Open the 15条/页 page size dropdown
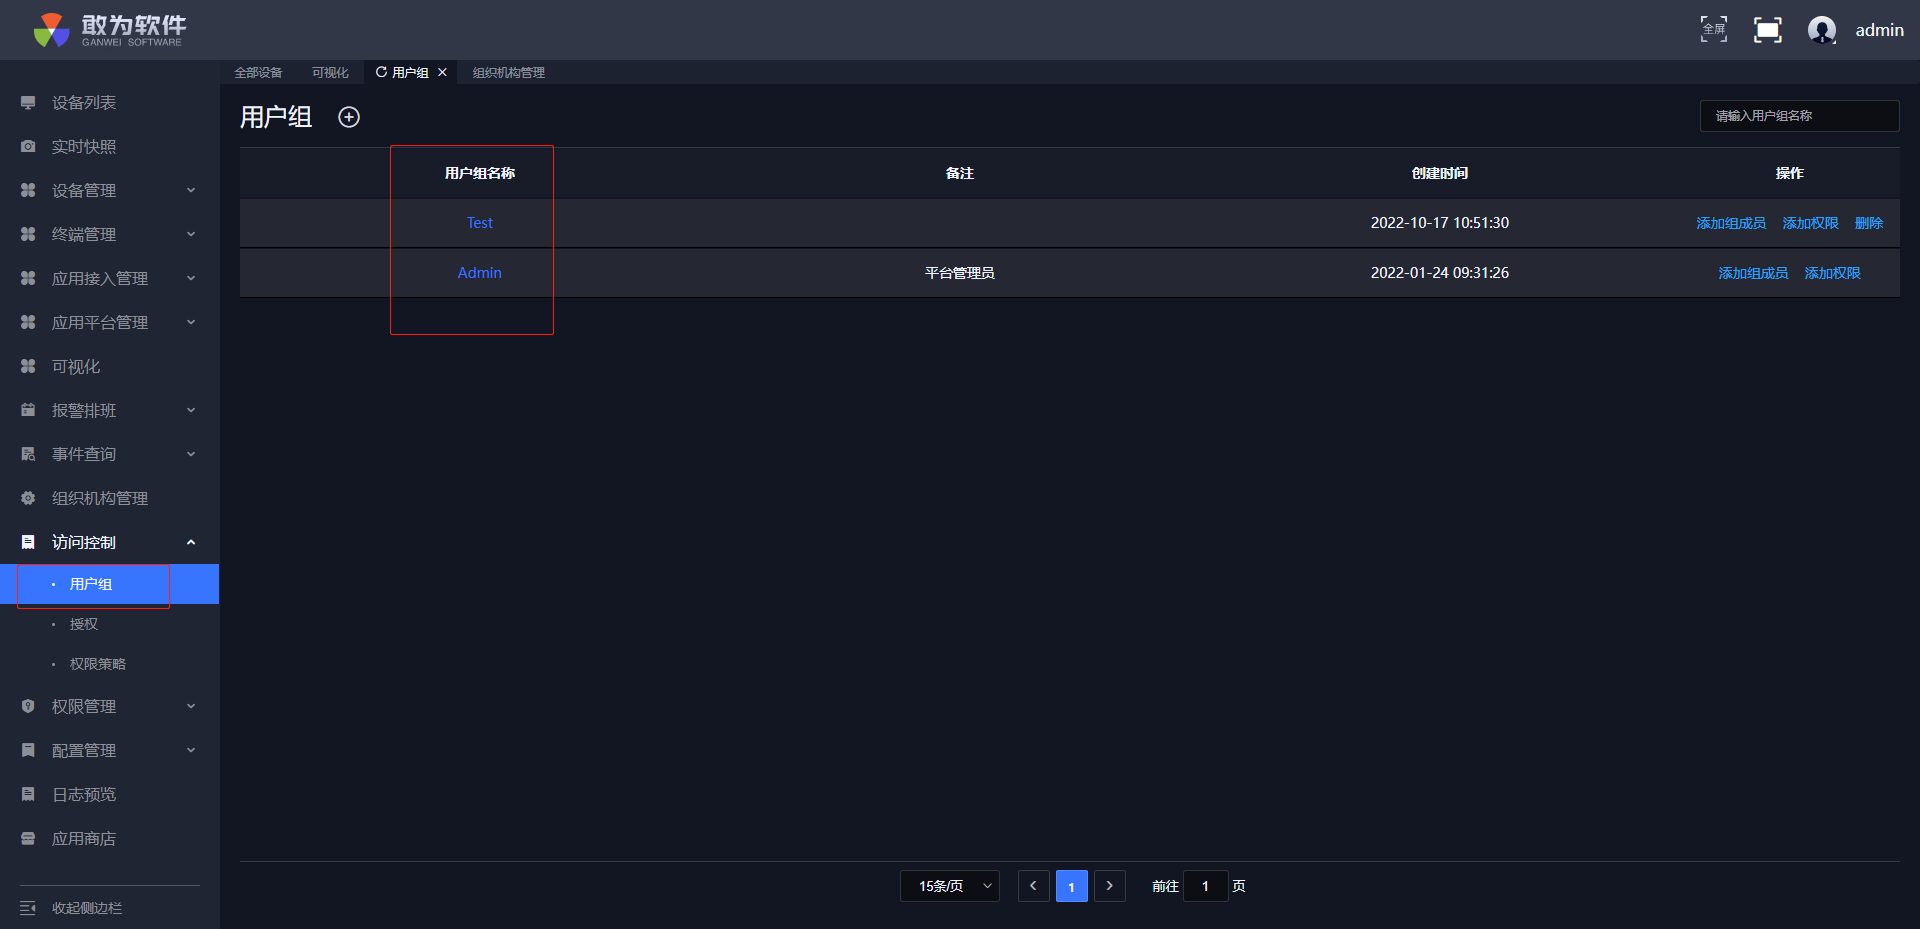 [950, 886]
